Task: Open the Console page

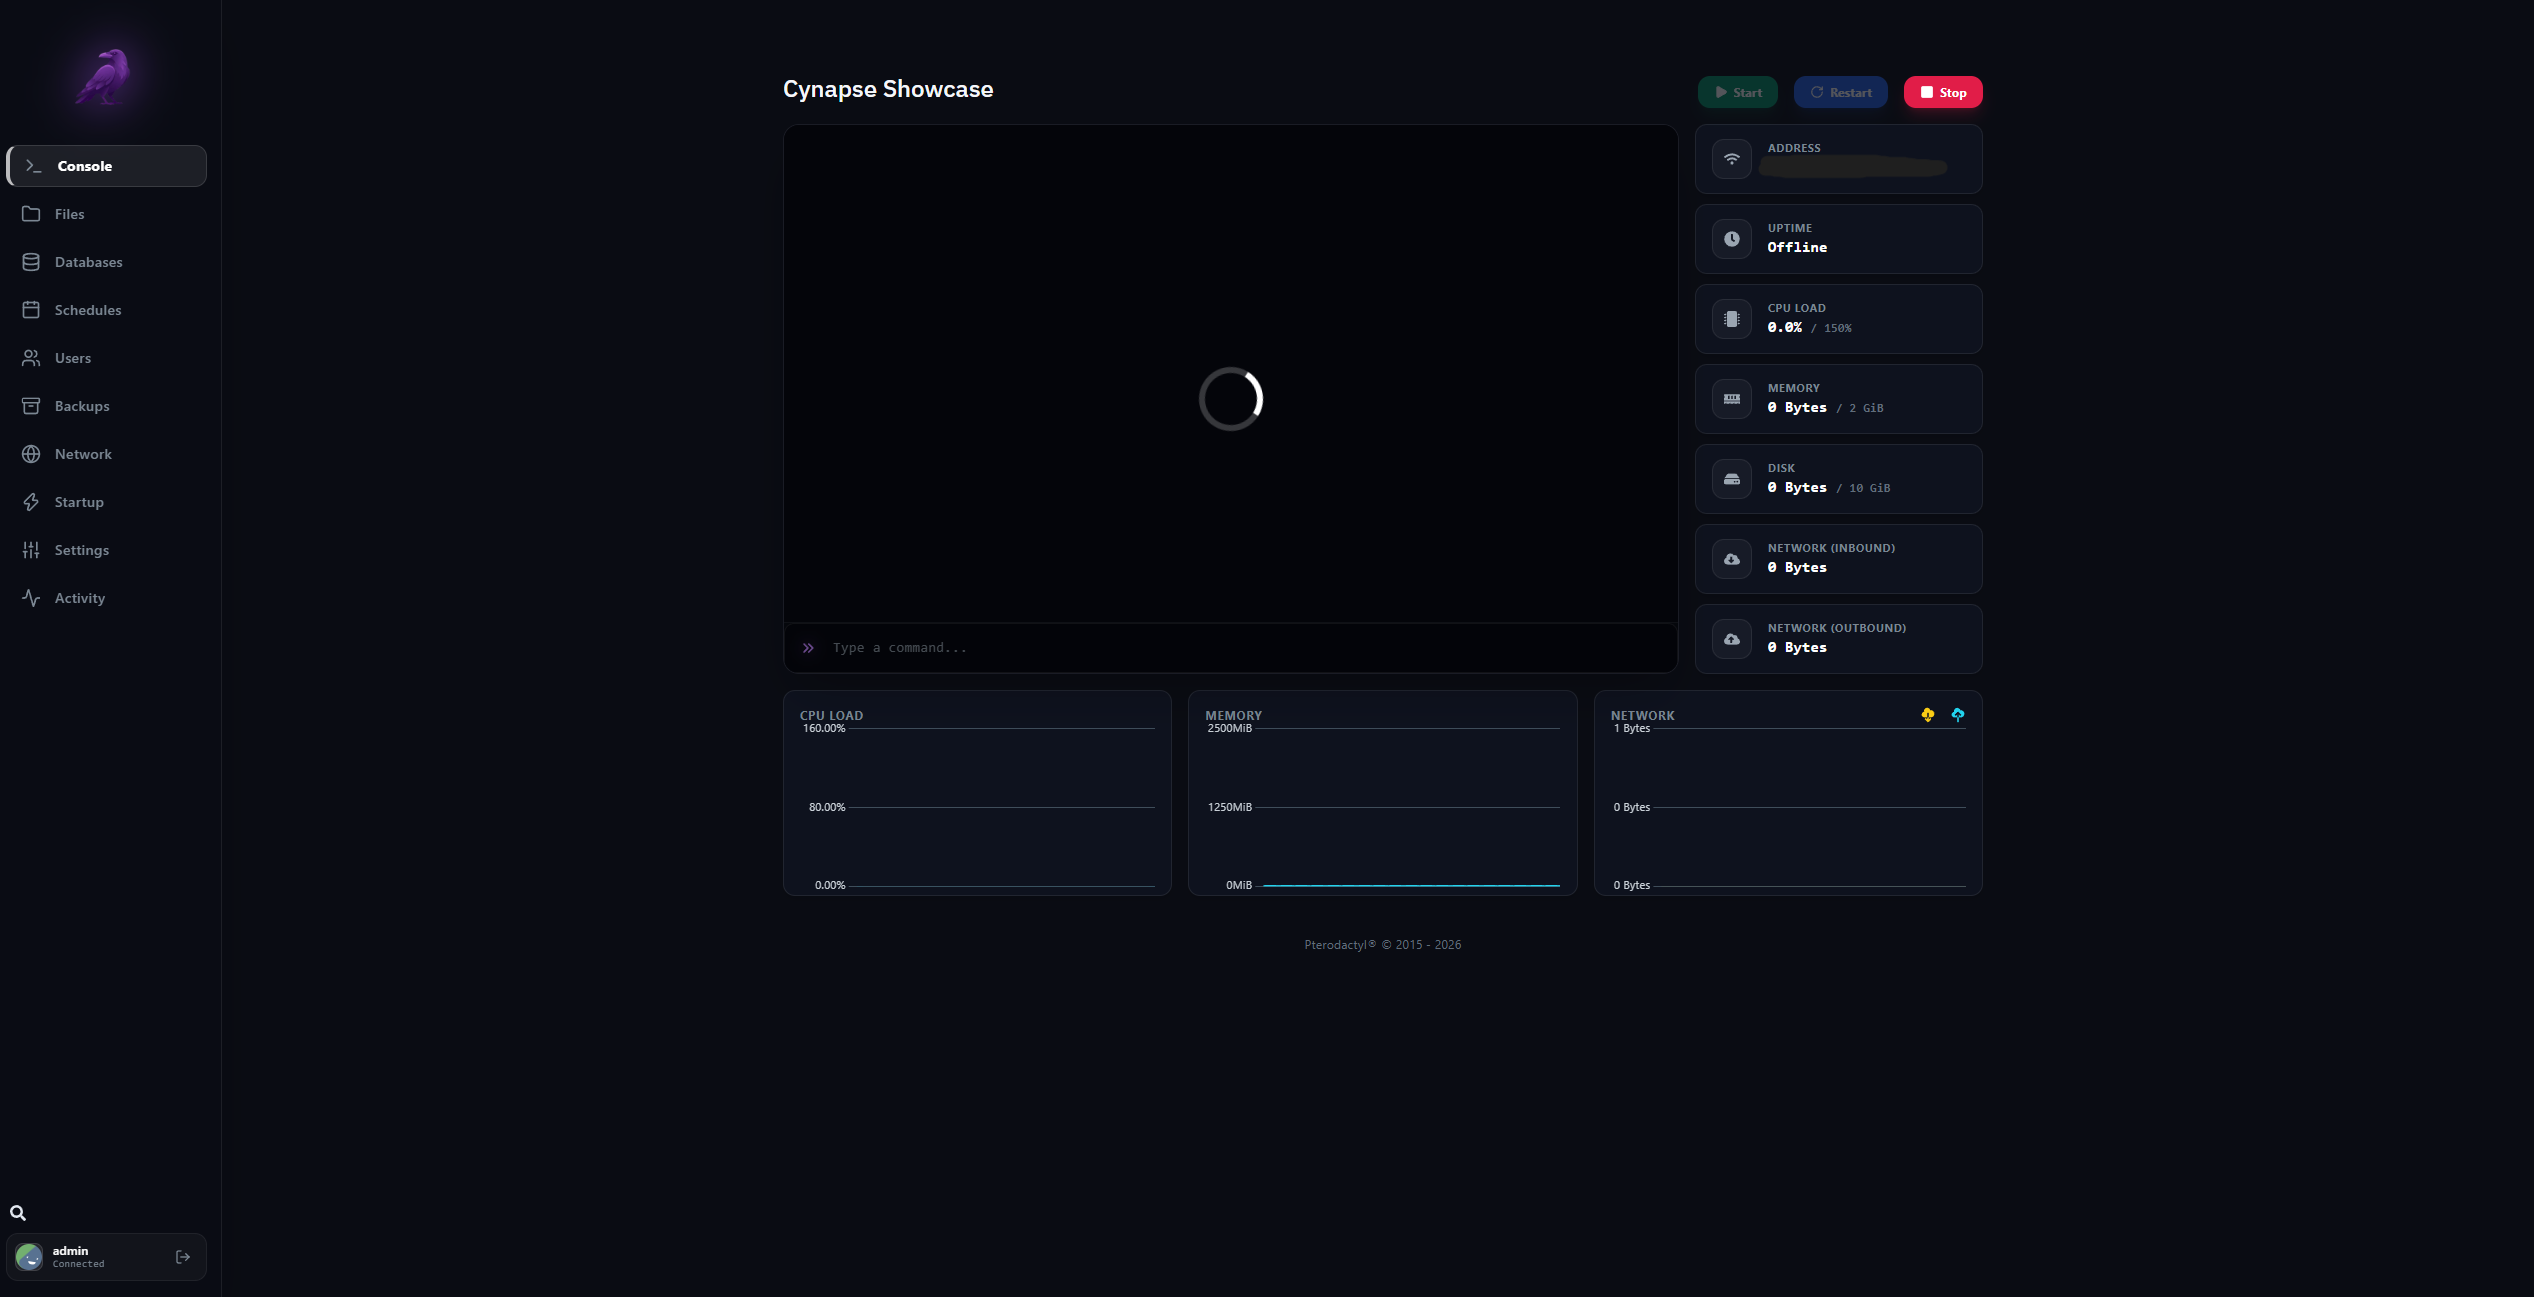Action: click(x=107, y=166)
